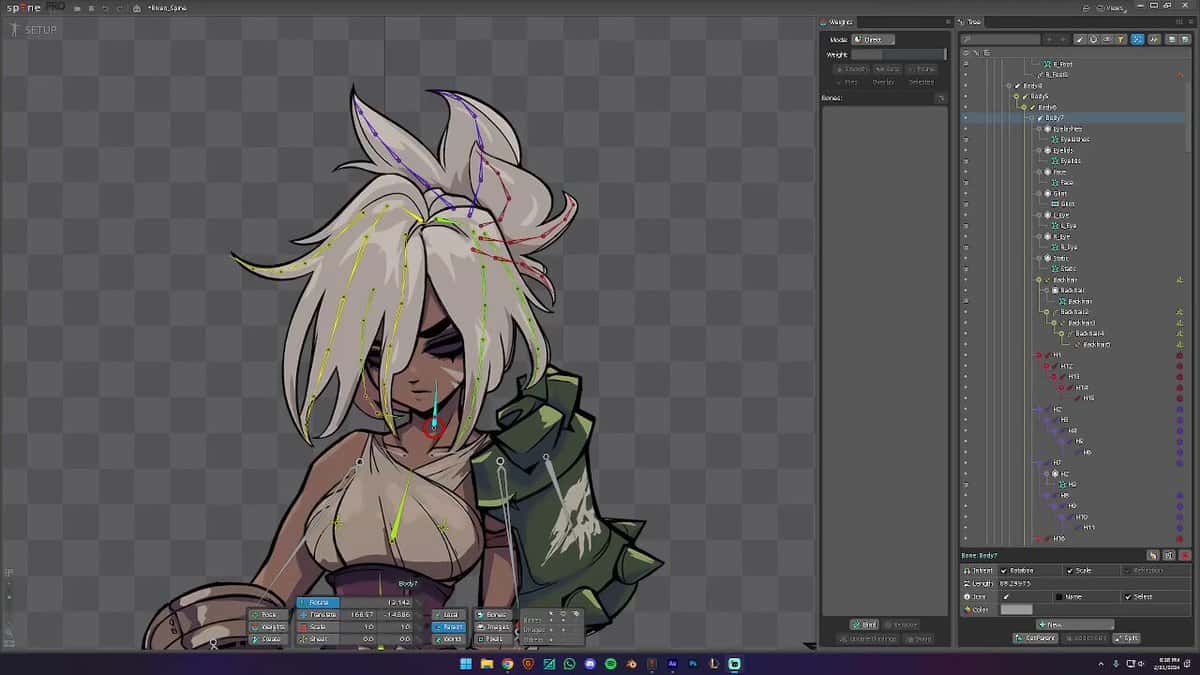Screen dimensions: 1200x675
Task: Activate the Weights tool
Action: 268,627
